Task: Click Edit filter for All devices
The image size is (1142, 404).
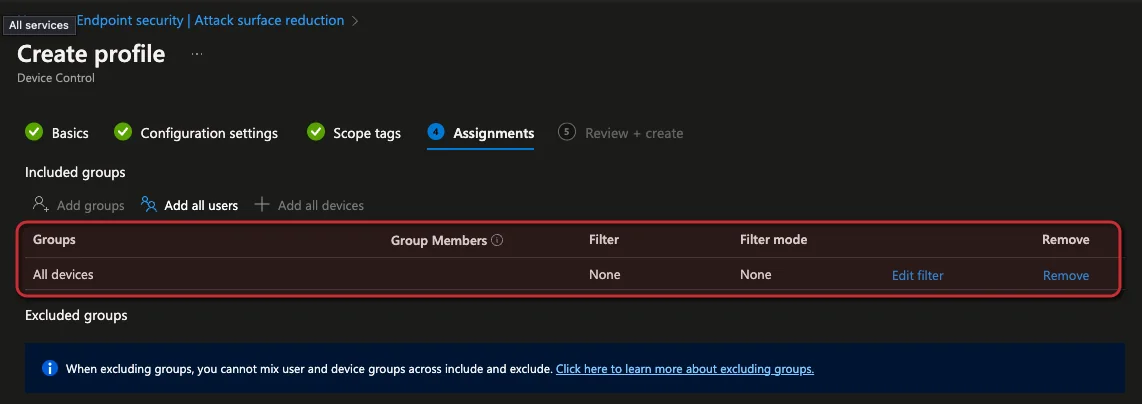Action: [x=918, y=275]
